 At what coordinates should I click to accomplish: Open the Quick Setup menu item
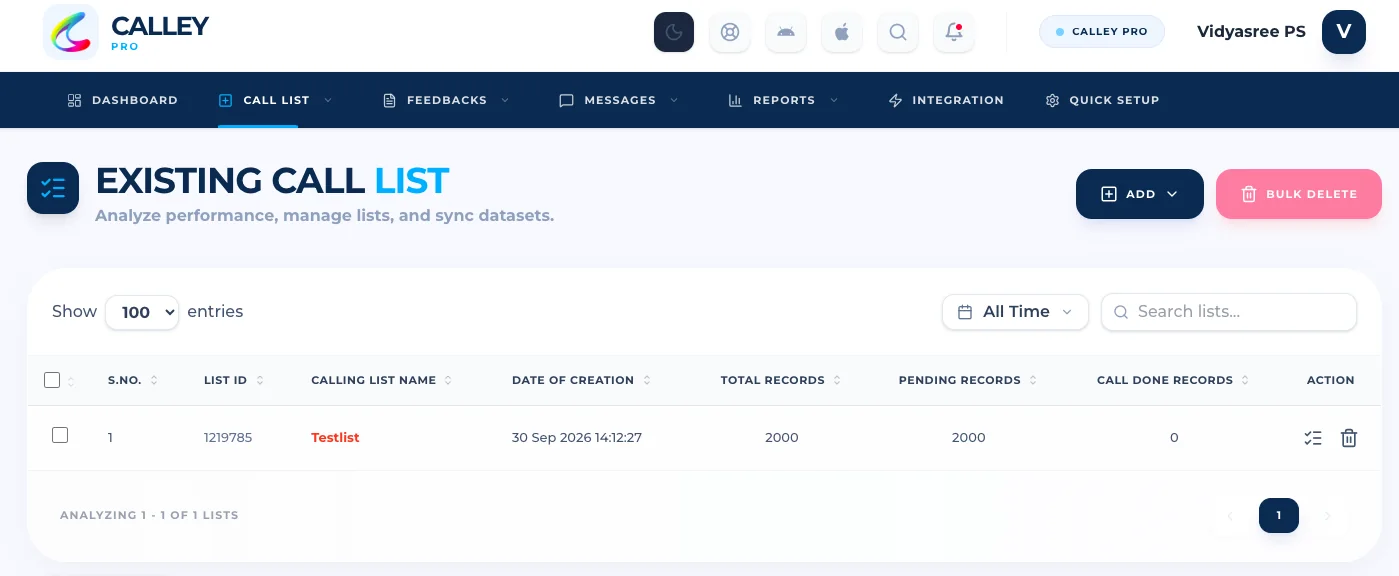1102,100
